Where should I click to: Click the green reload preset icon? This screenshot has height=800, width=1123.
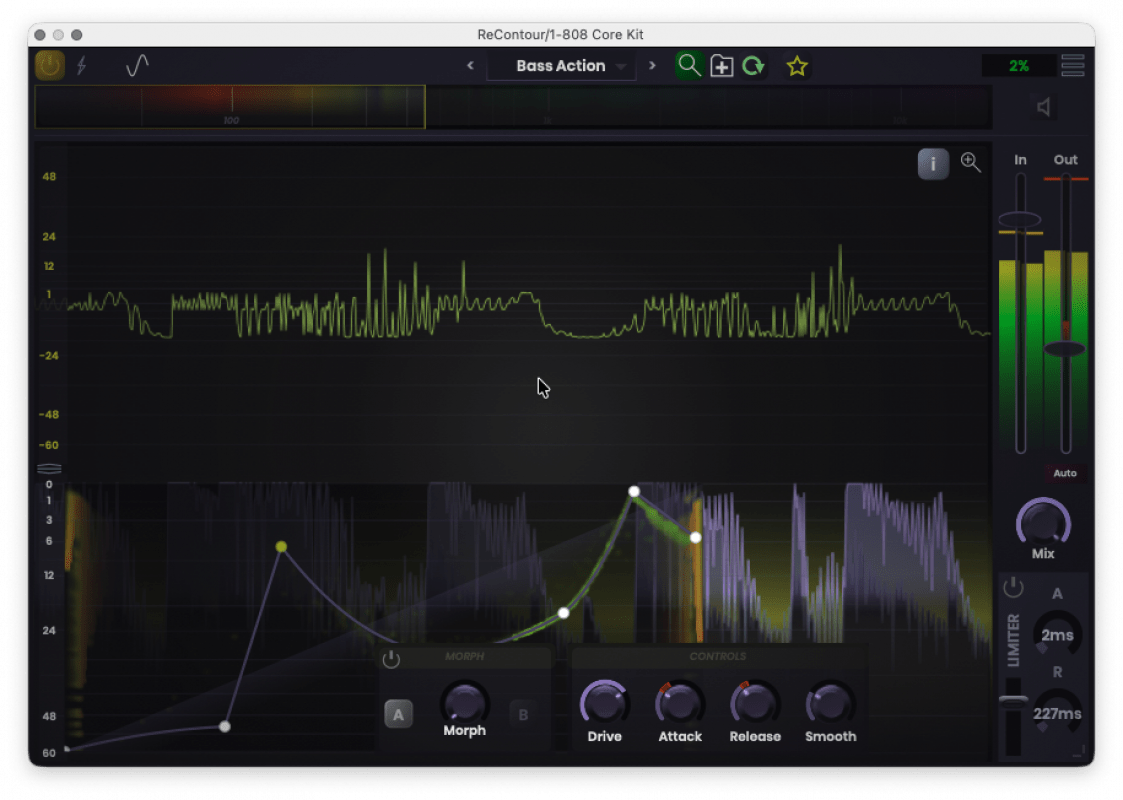(753, 66)
